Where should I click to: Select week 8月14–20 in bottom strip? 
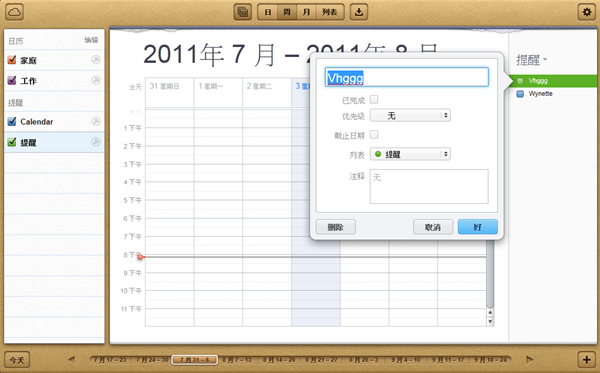tap(279, 360)
